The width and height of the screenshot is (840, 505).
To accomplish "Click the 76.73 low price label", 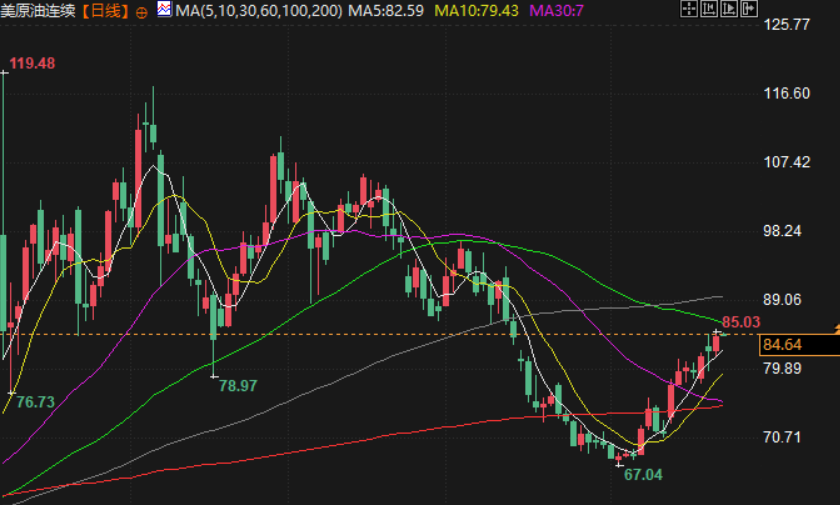I will pyautogui.click(x=35, y=402).
